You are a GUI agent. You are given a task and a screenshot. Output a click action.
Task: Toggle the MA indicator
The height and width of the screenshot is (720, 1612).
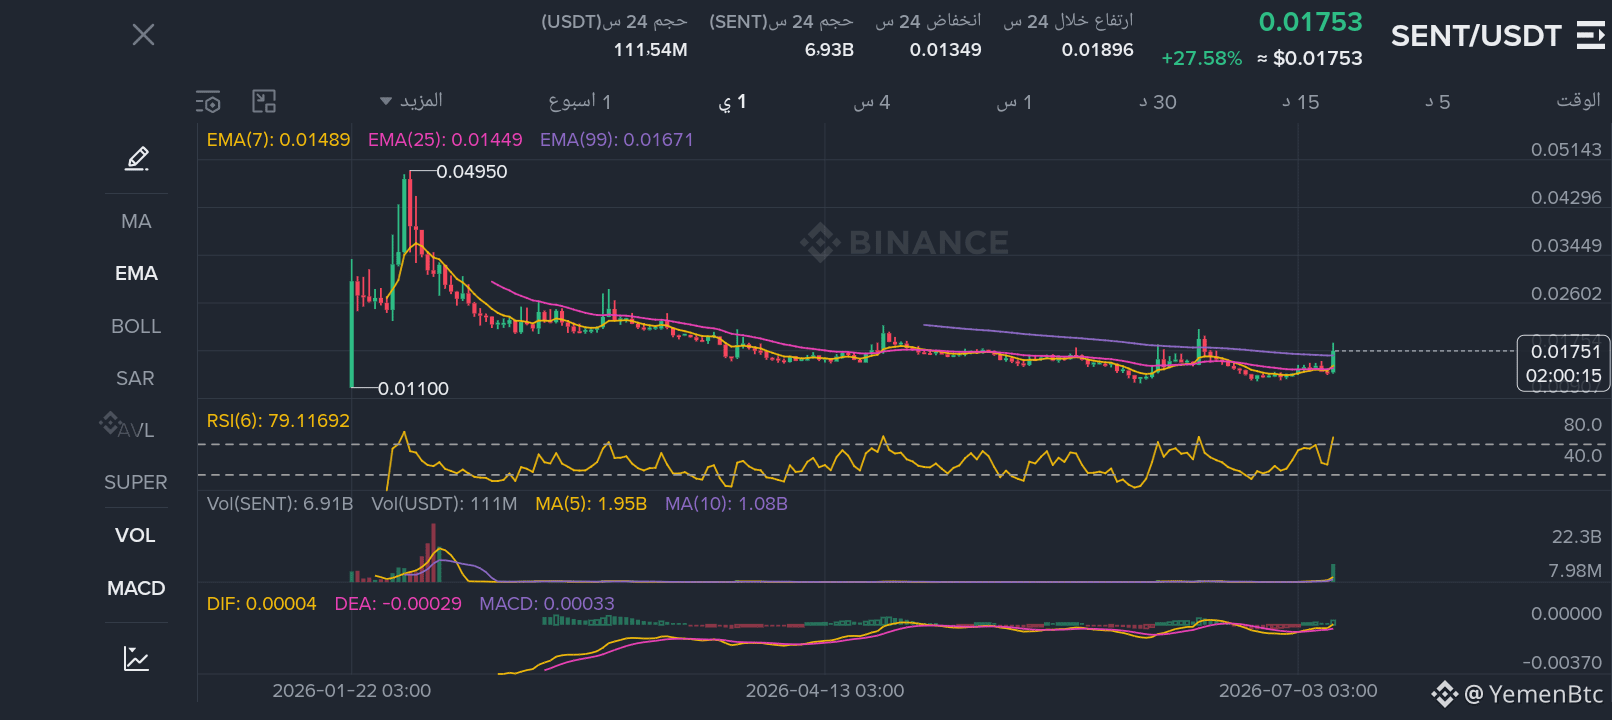tap(136, 221)
